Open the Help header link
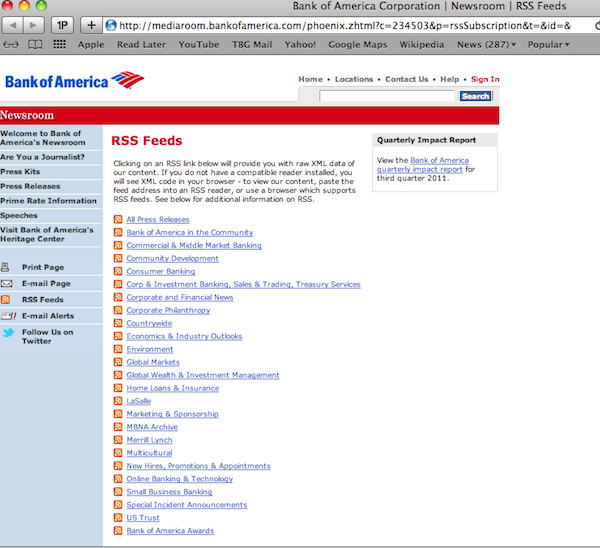The height and width of the screenshot is (548, 600). (x=449, y=79)
